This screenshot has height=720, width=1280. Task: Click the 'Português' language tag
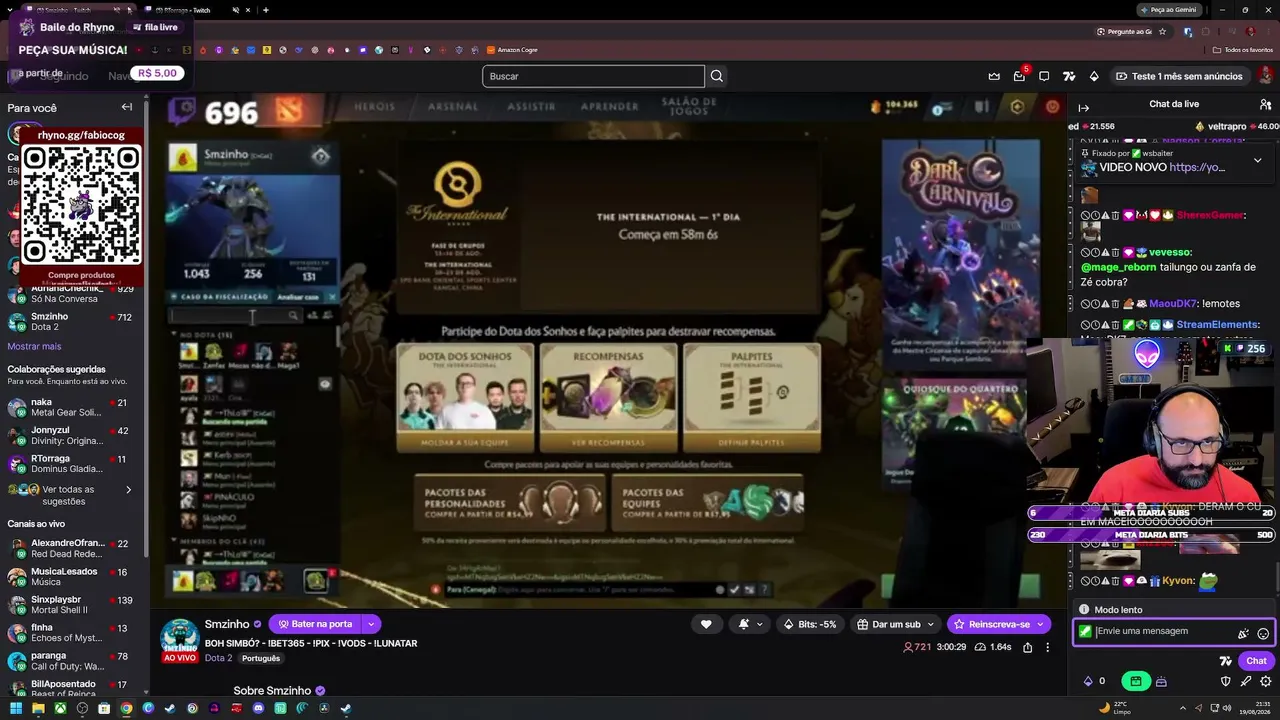[261, 658]
